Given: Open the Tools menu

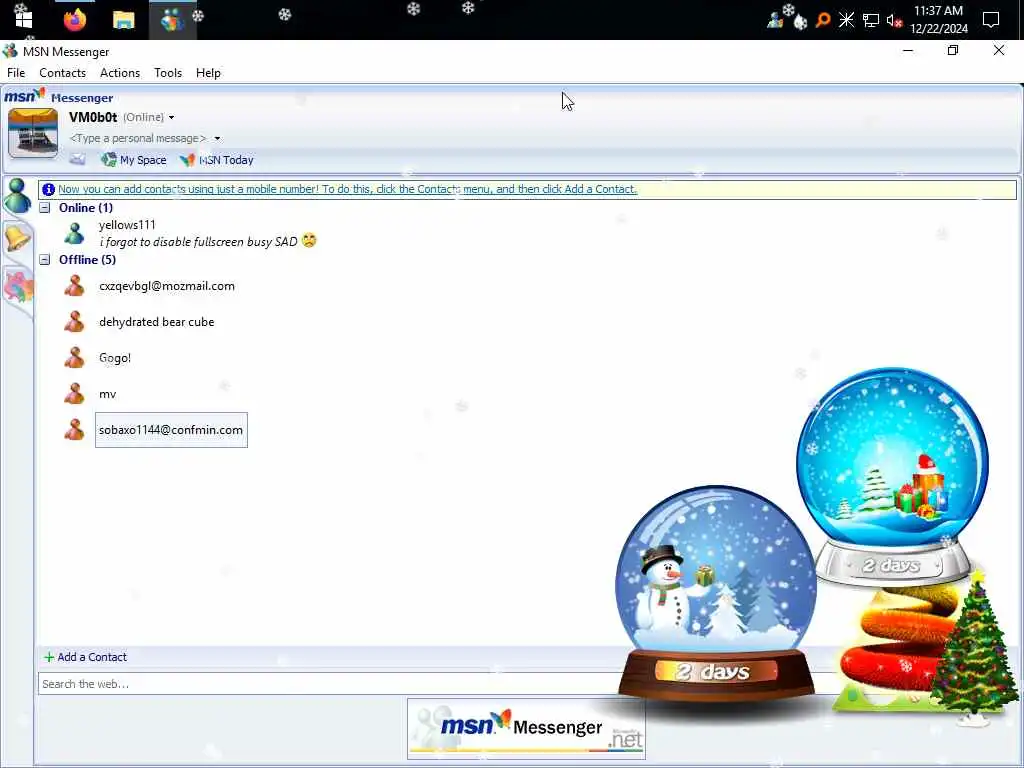Looking at the screenshot, I should [168, 72].
